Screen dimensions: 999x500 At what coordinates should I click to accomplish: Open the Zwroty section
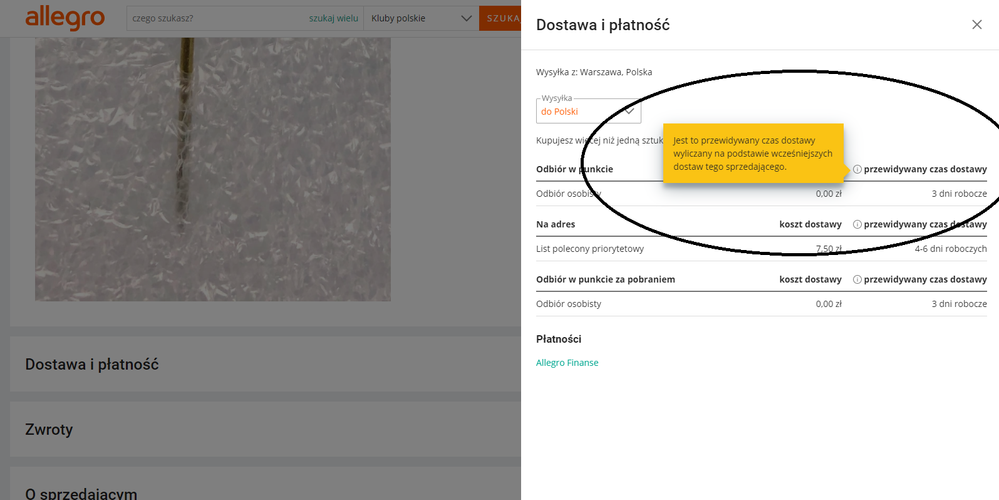[x=265, y=429]
